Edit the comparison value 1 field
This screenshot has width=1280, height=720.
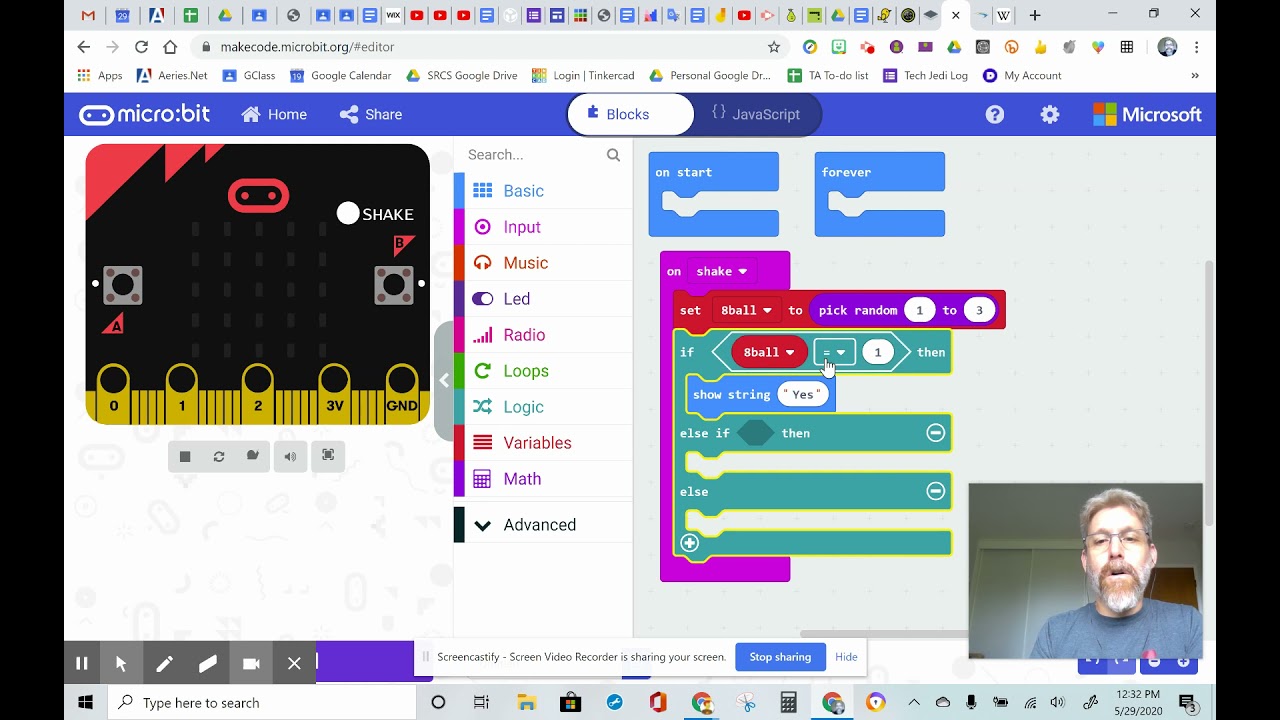878,352
